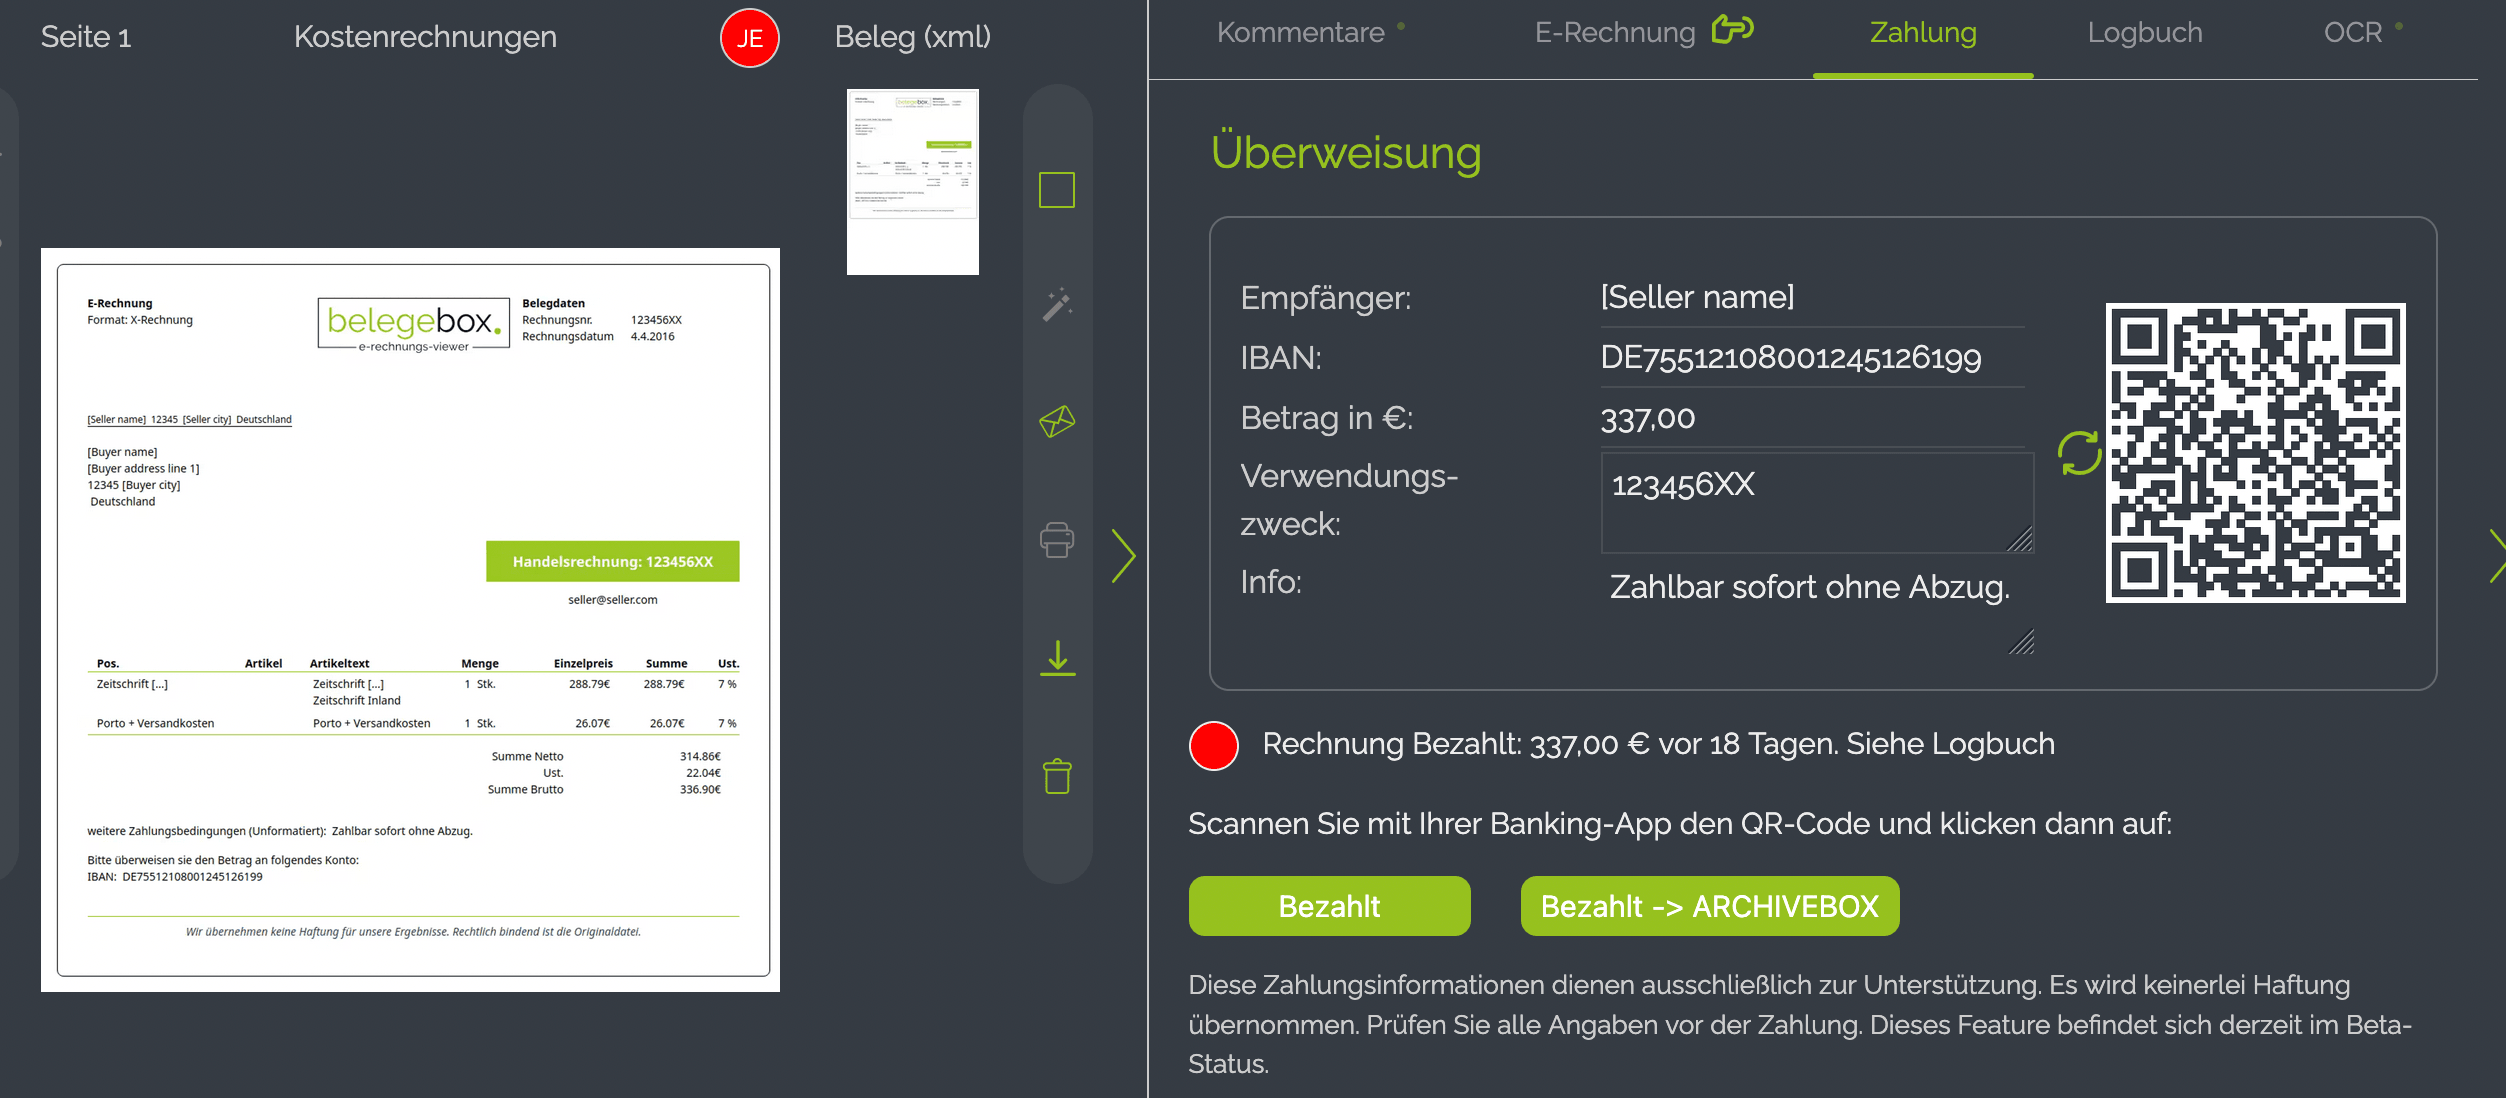Open the Kommentare tab
The image size is (2506, 1098).
point(1300,33)
